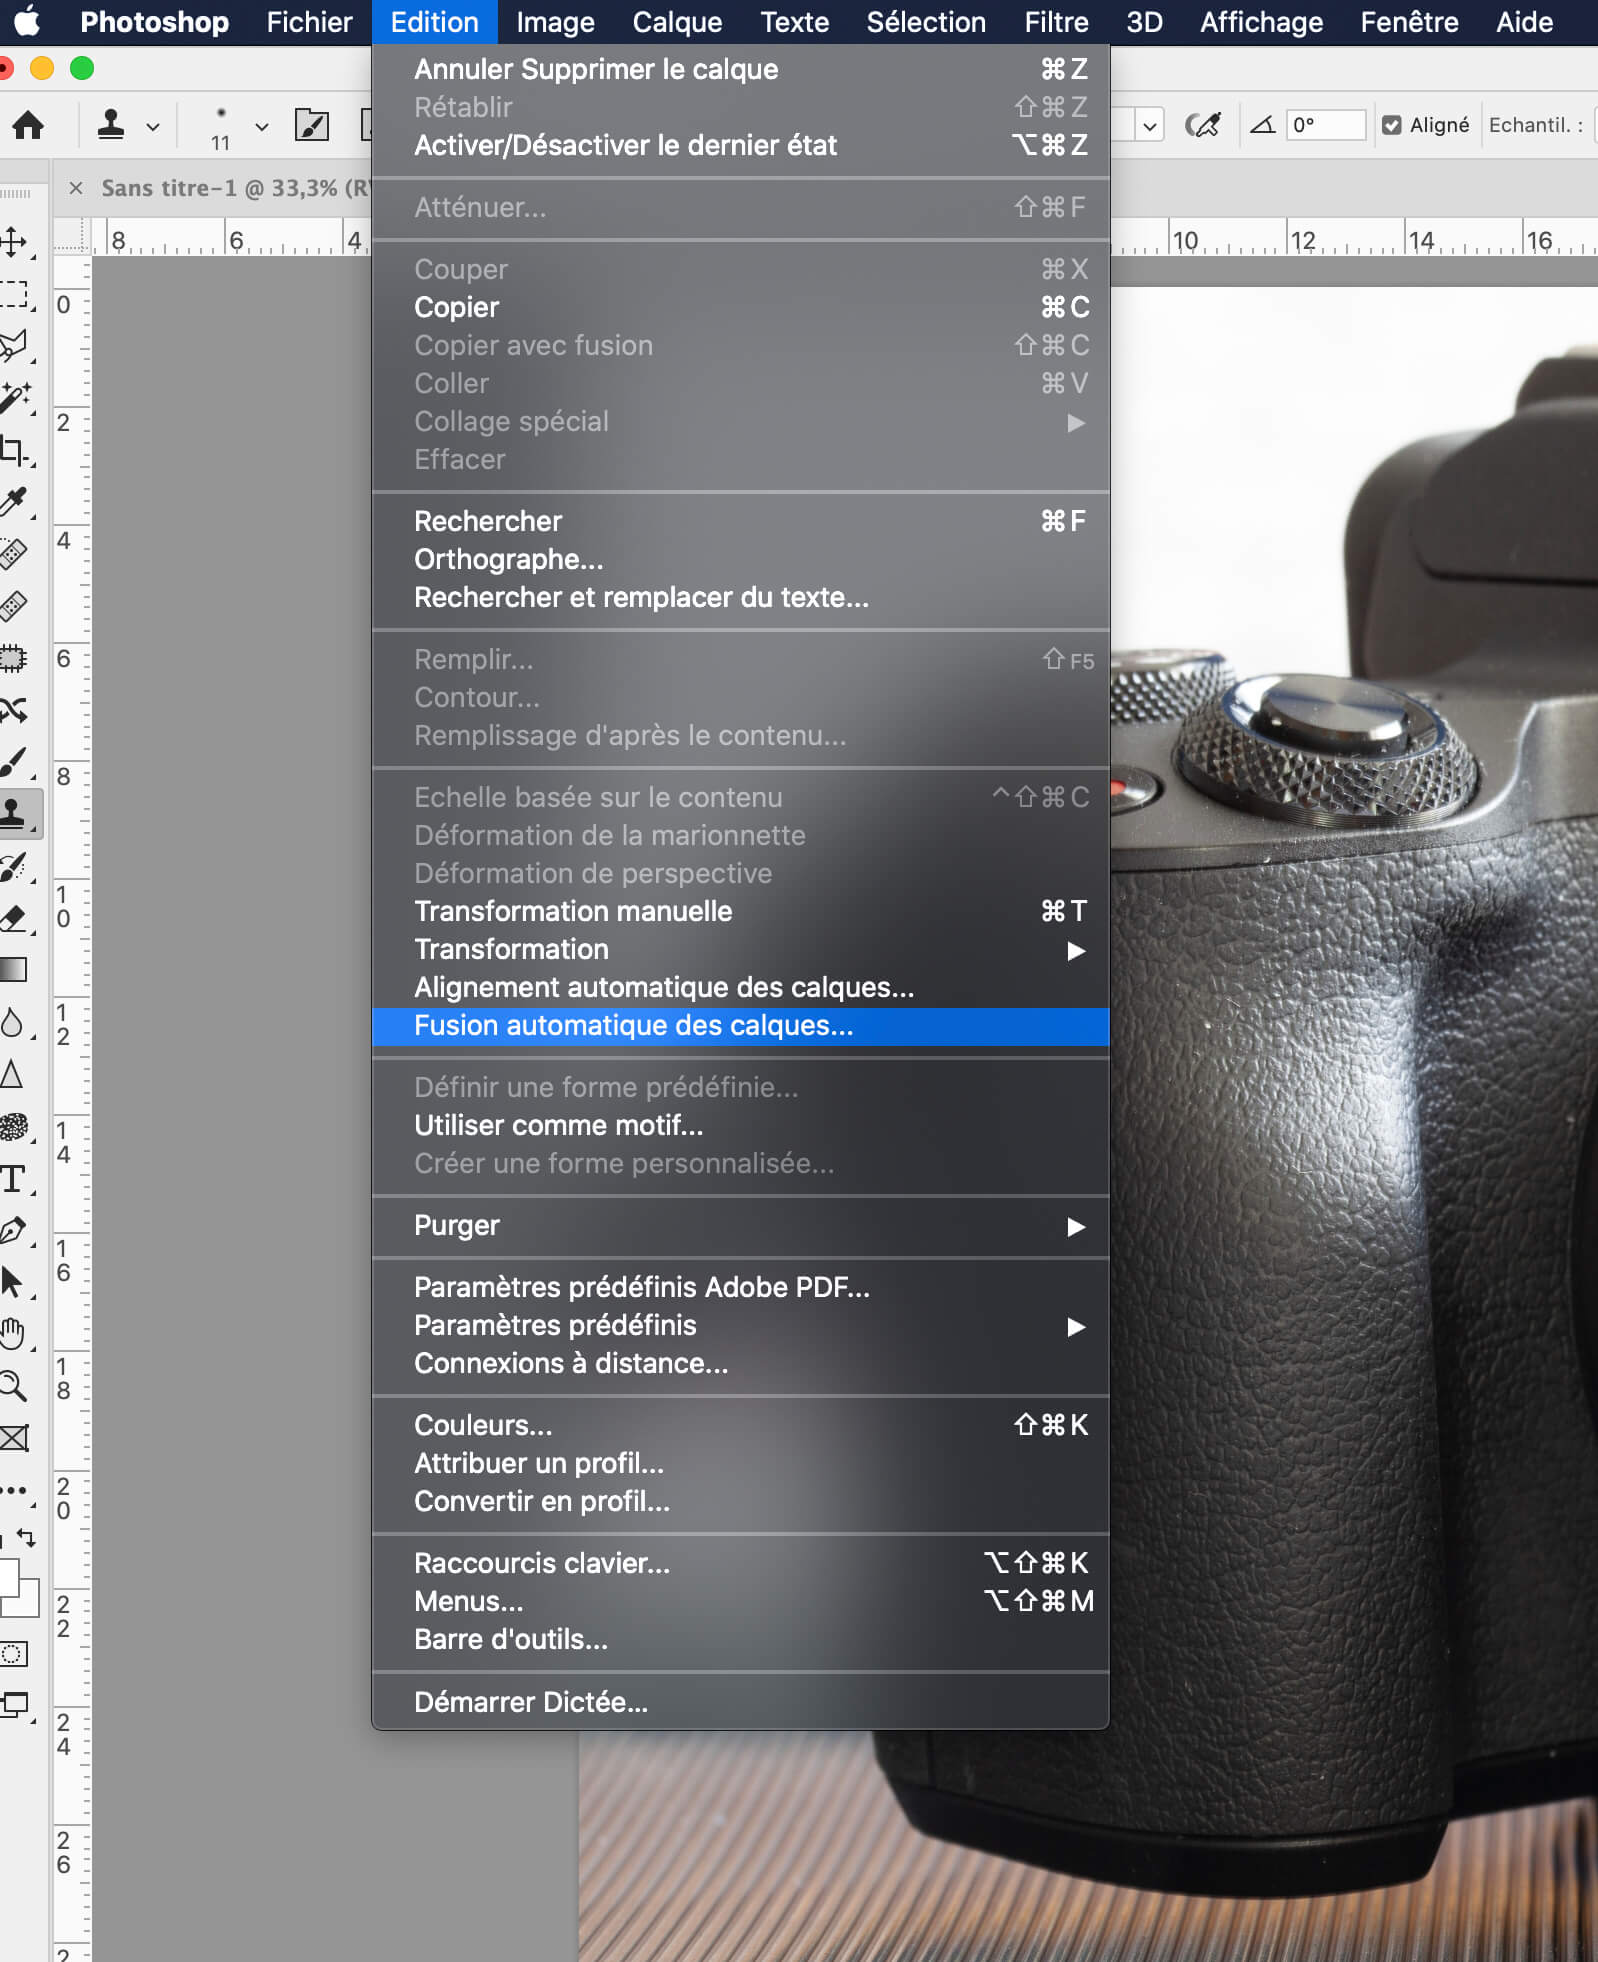Choose Connexions à distance...
Viewport: 1598px width, 1962px height.
[x=740, y=1363]
